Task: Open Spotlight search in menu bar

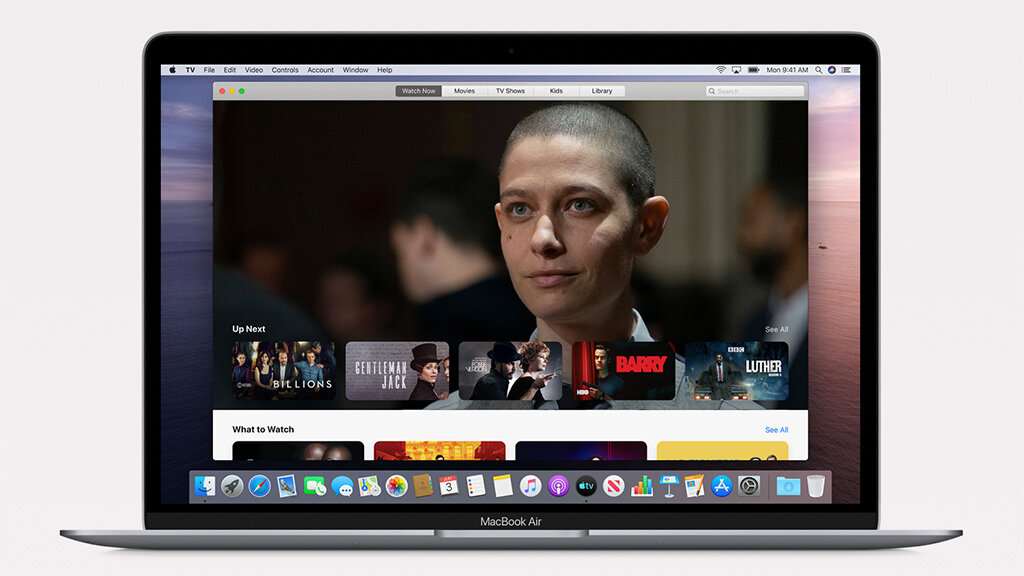Action: click(818, 70)
